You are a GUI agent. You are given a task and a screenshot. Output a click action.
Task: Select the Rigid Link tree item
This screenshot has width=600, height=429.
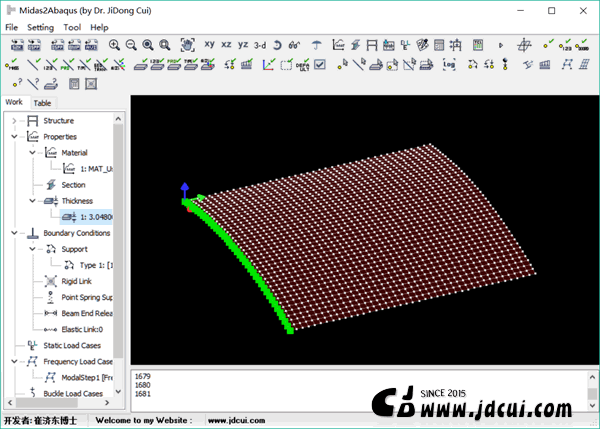[x=77, y=281]
